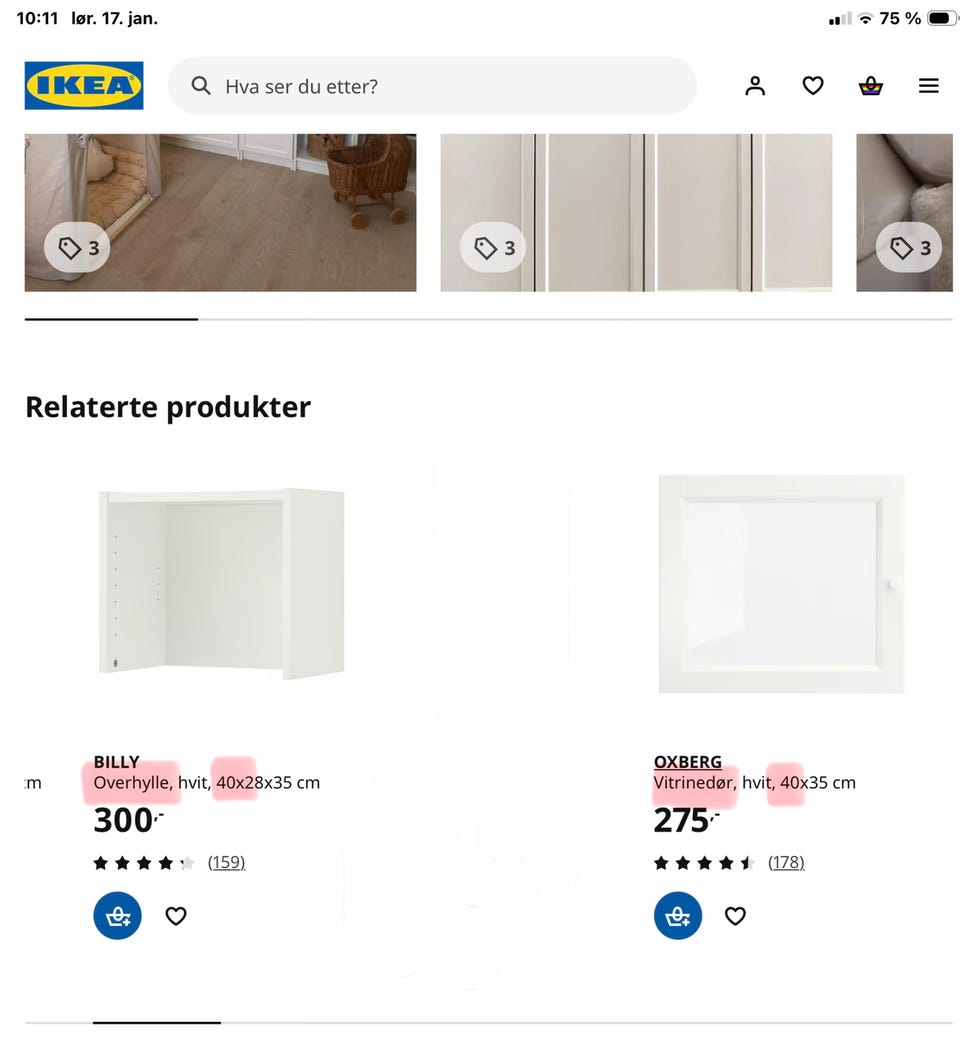Open the OXBERG product name link

[x=687, y=762]
